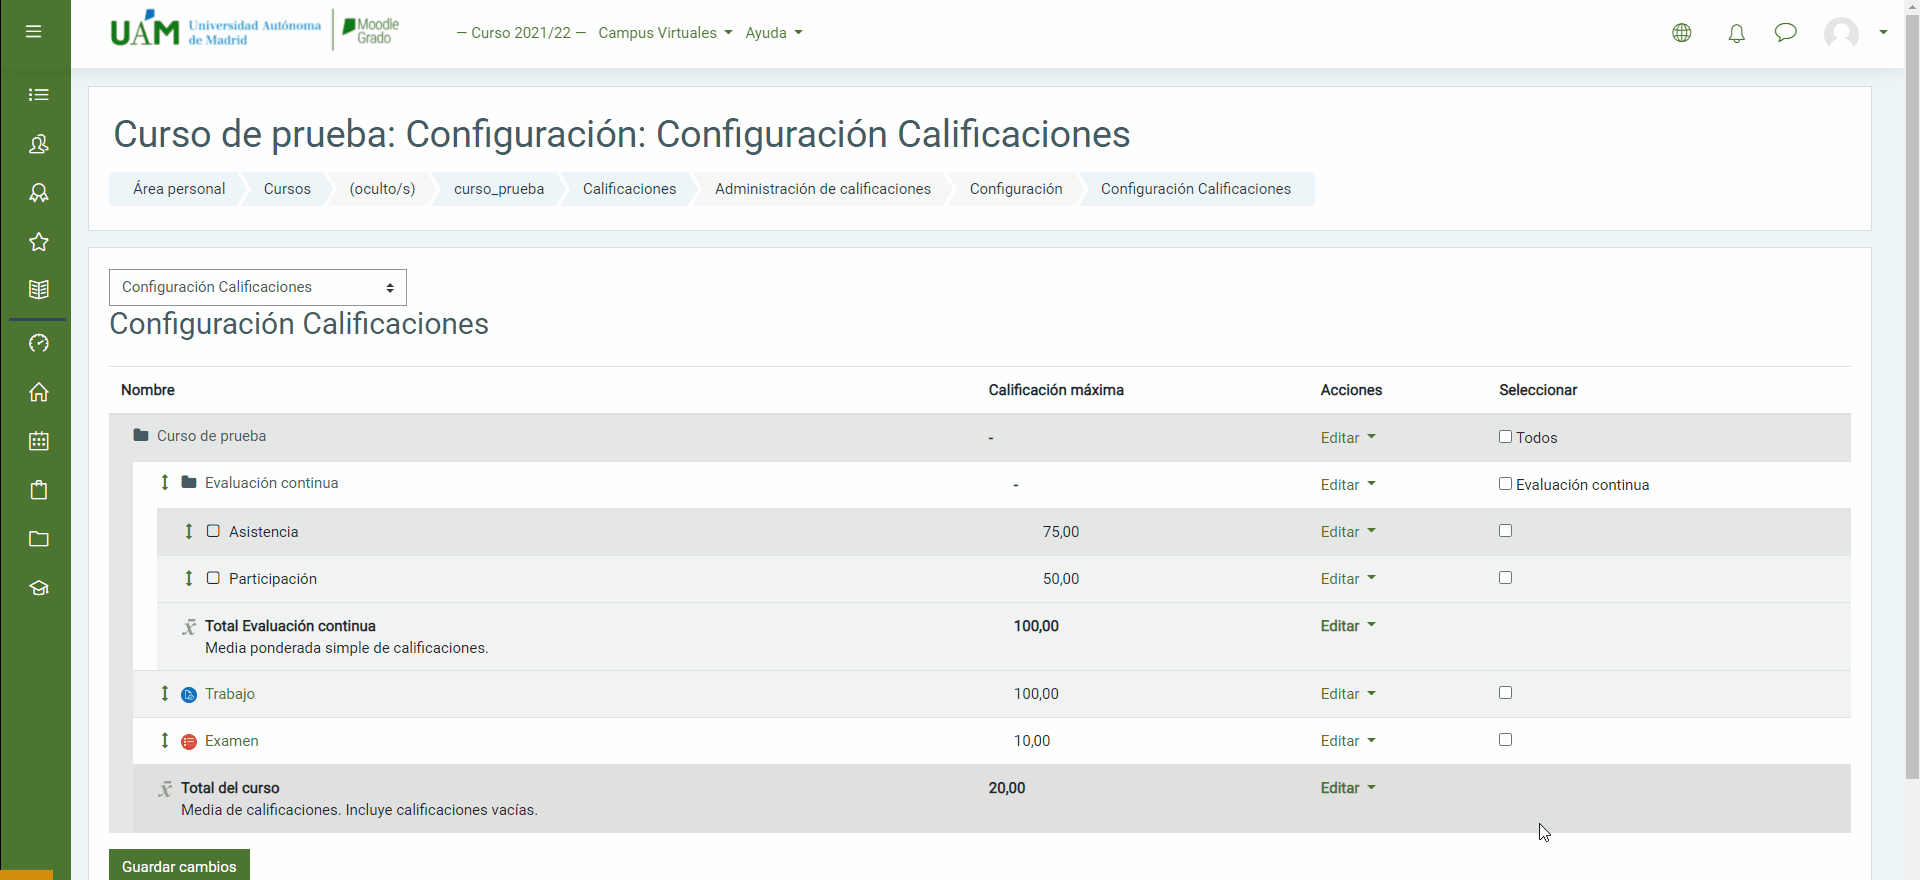Open the Configuración Calificaciones combo box
Image resolution: width=1920 pixels, height=880 pixels.
(257, 288)
